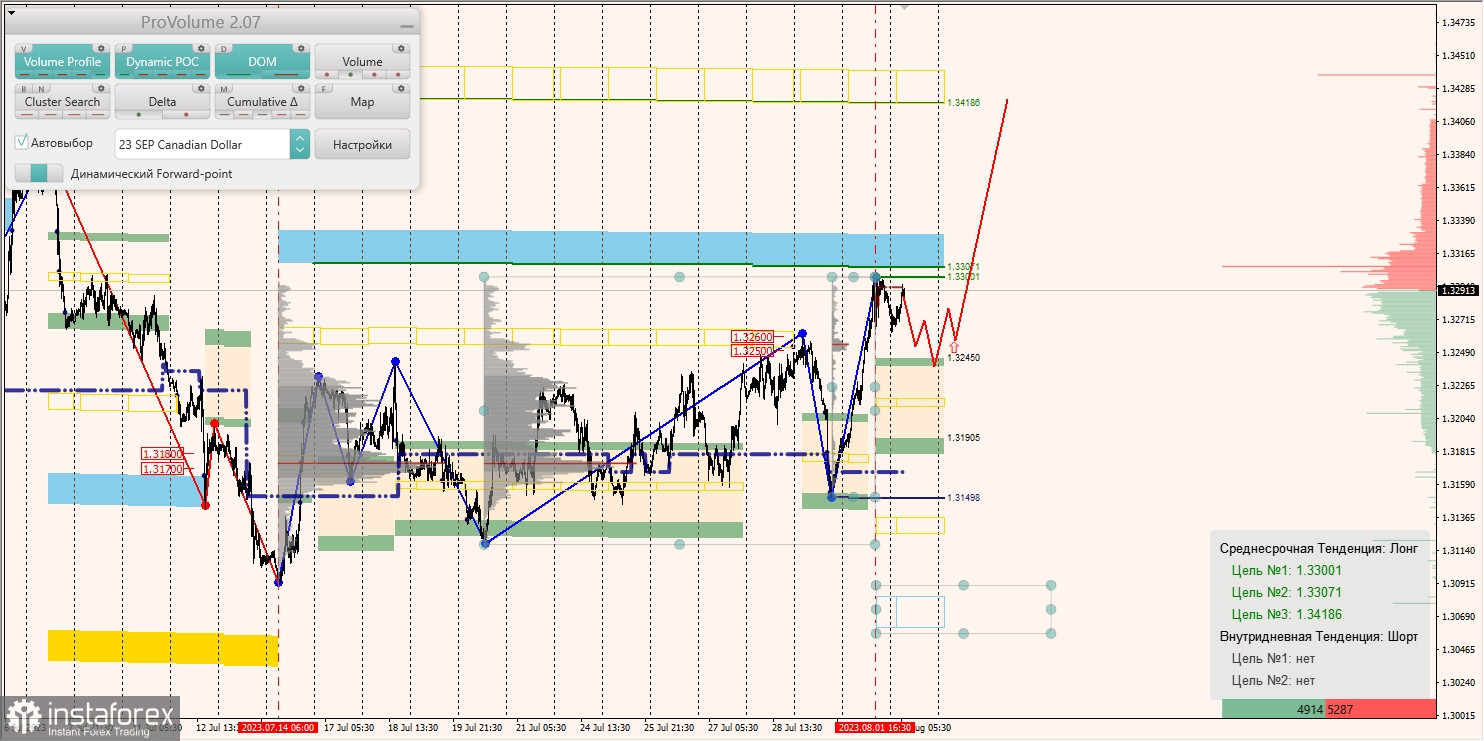Click Цель №2: 1.33071 in info panel
The width and height of the screenshot is (1484, 741).
tap(1286, 592)
